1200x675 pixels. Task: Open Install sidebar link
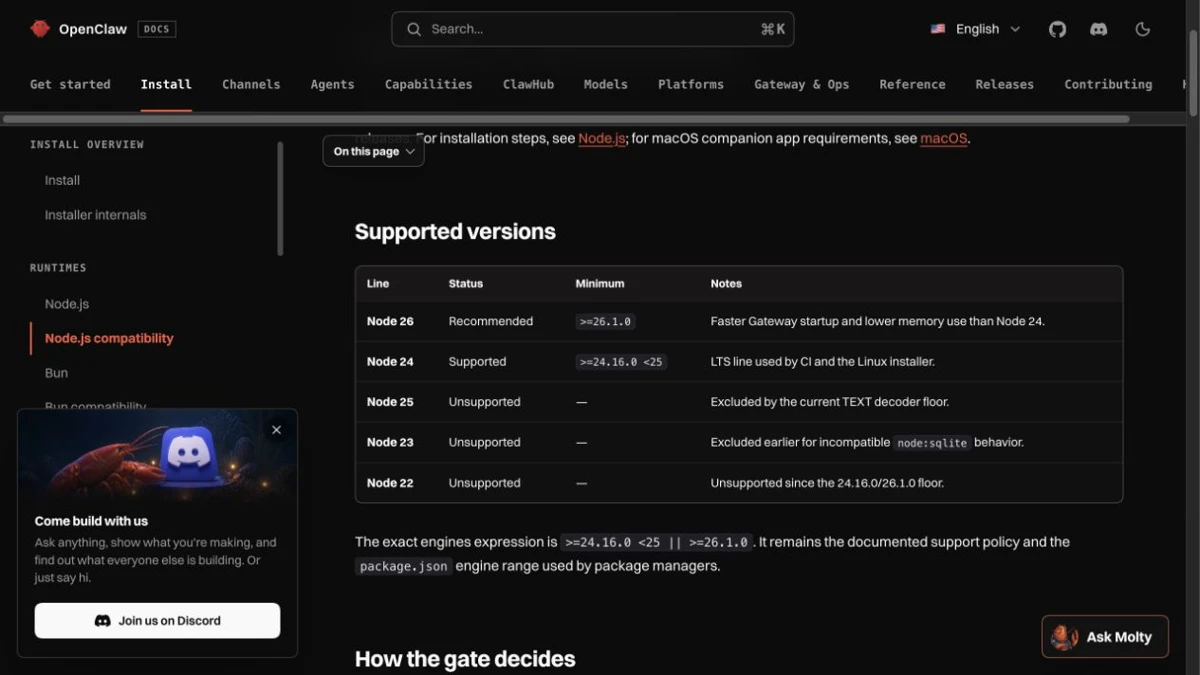(x=62, y=180)
